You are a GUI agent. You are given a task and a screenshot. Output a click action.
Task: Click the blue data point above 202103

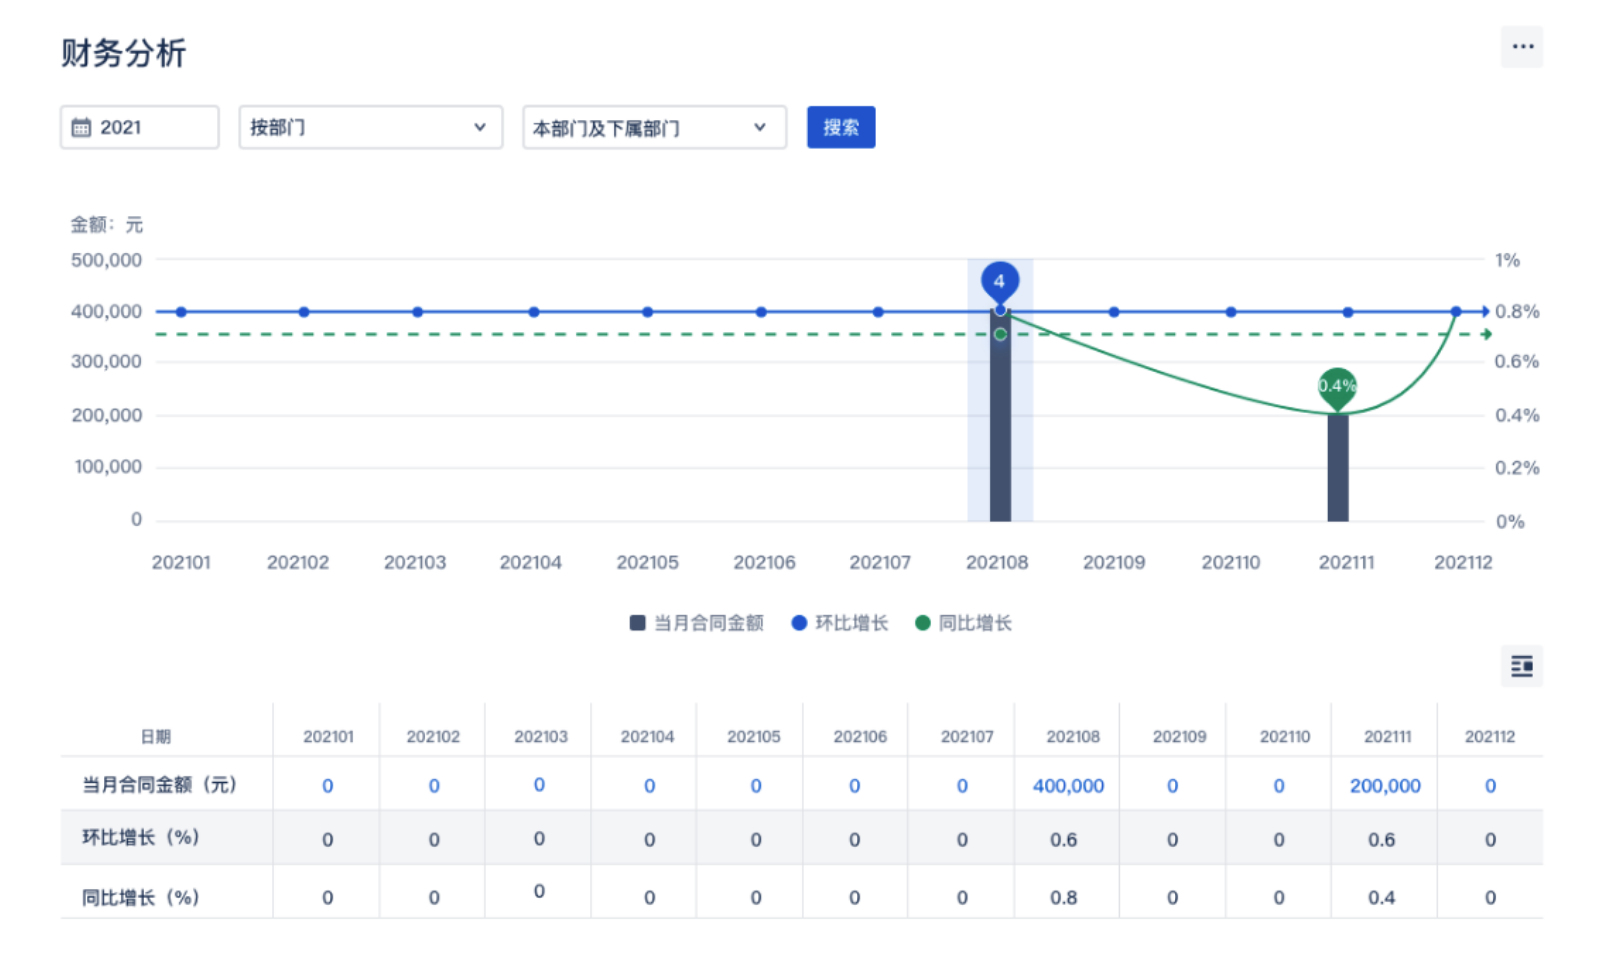(x=417, y=312)
